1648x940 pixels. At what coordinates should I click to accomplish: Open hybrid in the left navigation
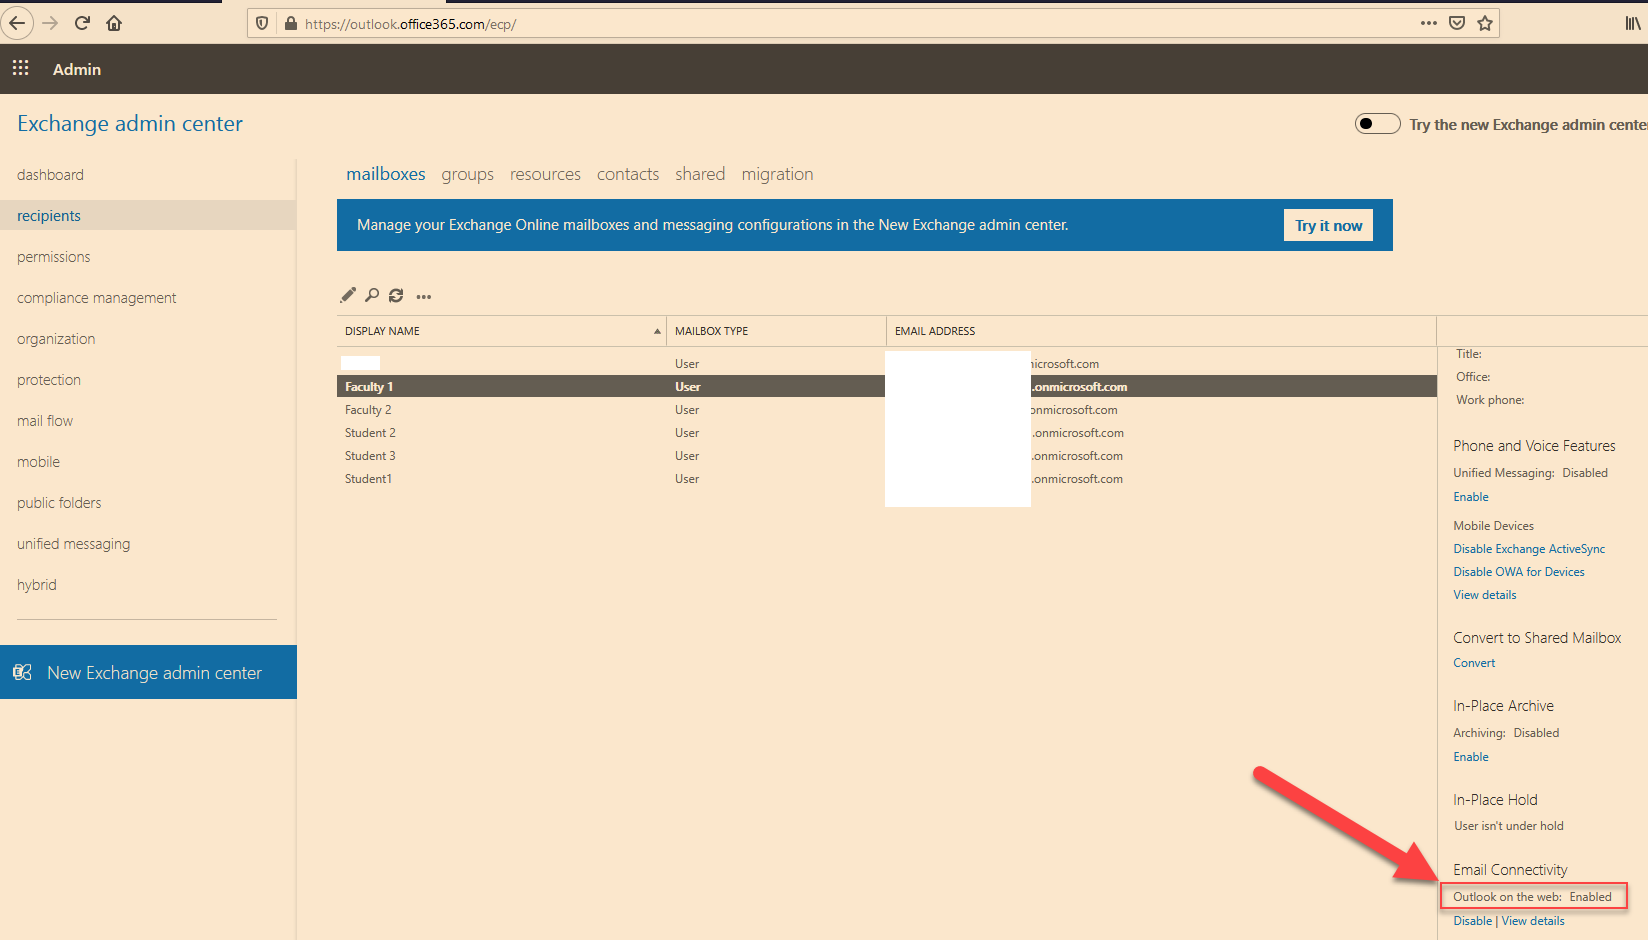[x=36, y=585]
